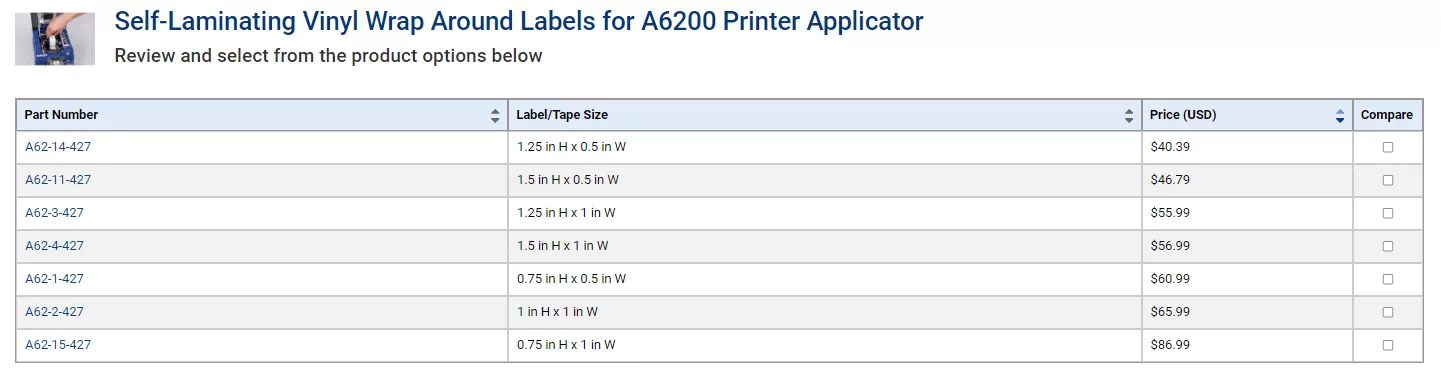Open the A62-1-427 product link
This screenshot has width=1441, height=382.
tap(55, 279)
